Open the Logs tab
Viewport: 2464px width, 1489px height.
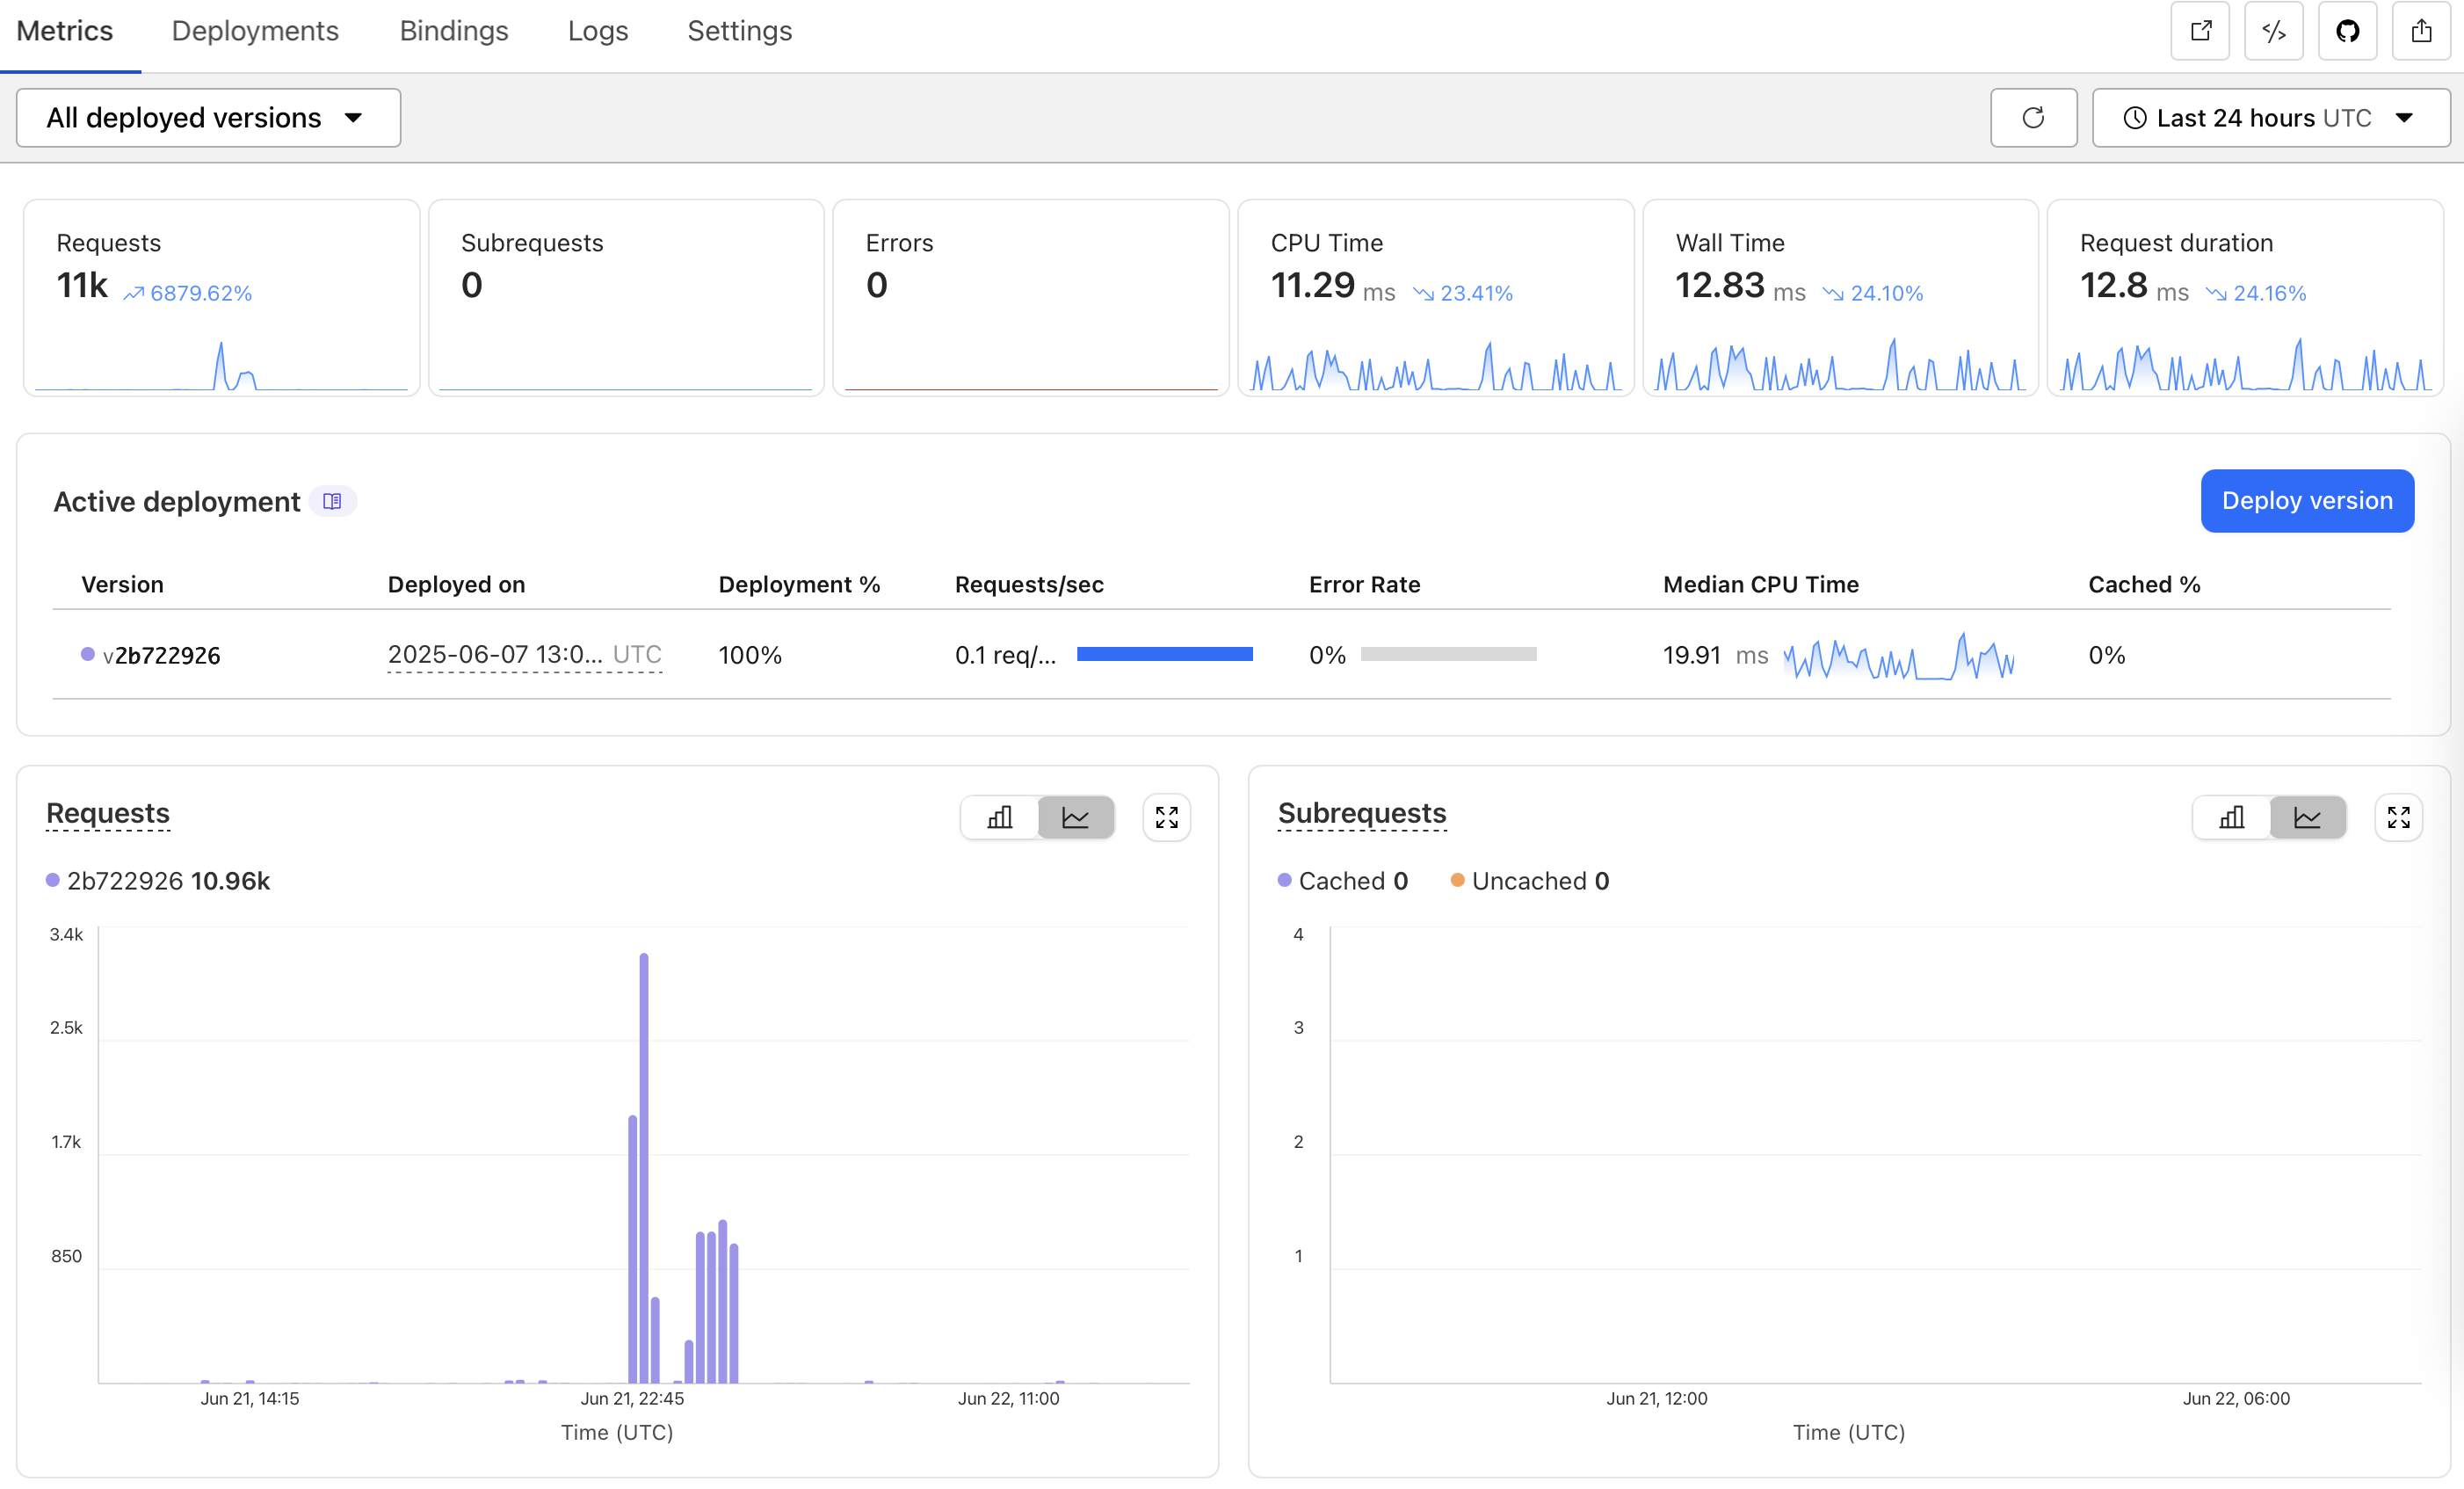pyautogui.click(x=597, y=31)
